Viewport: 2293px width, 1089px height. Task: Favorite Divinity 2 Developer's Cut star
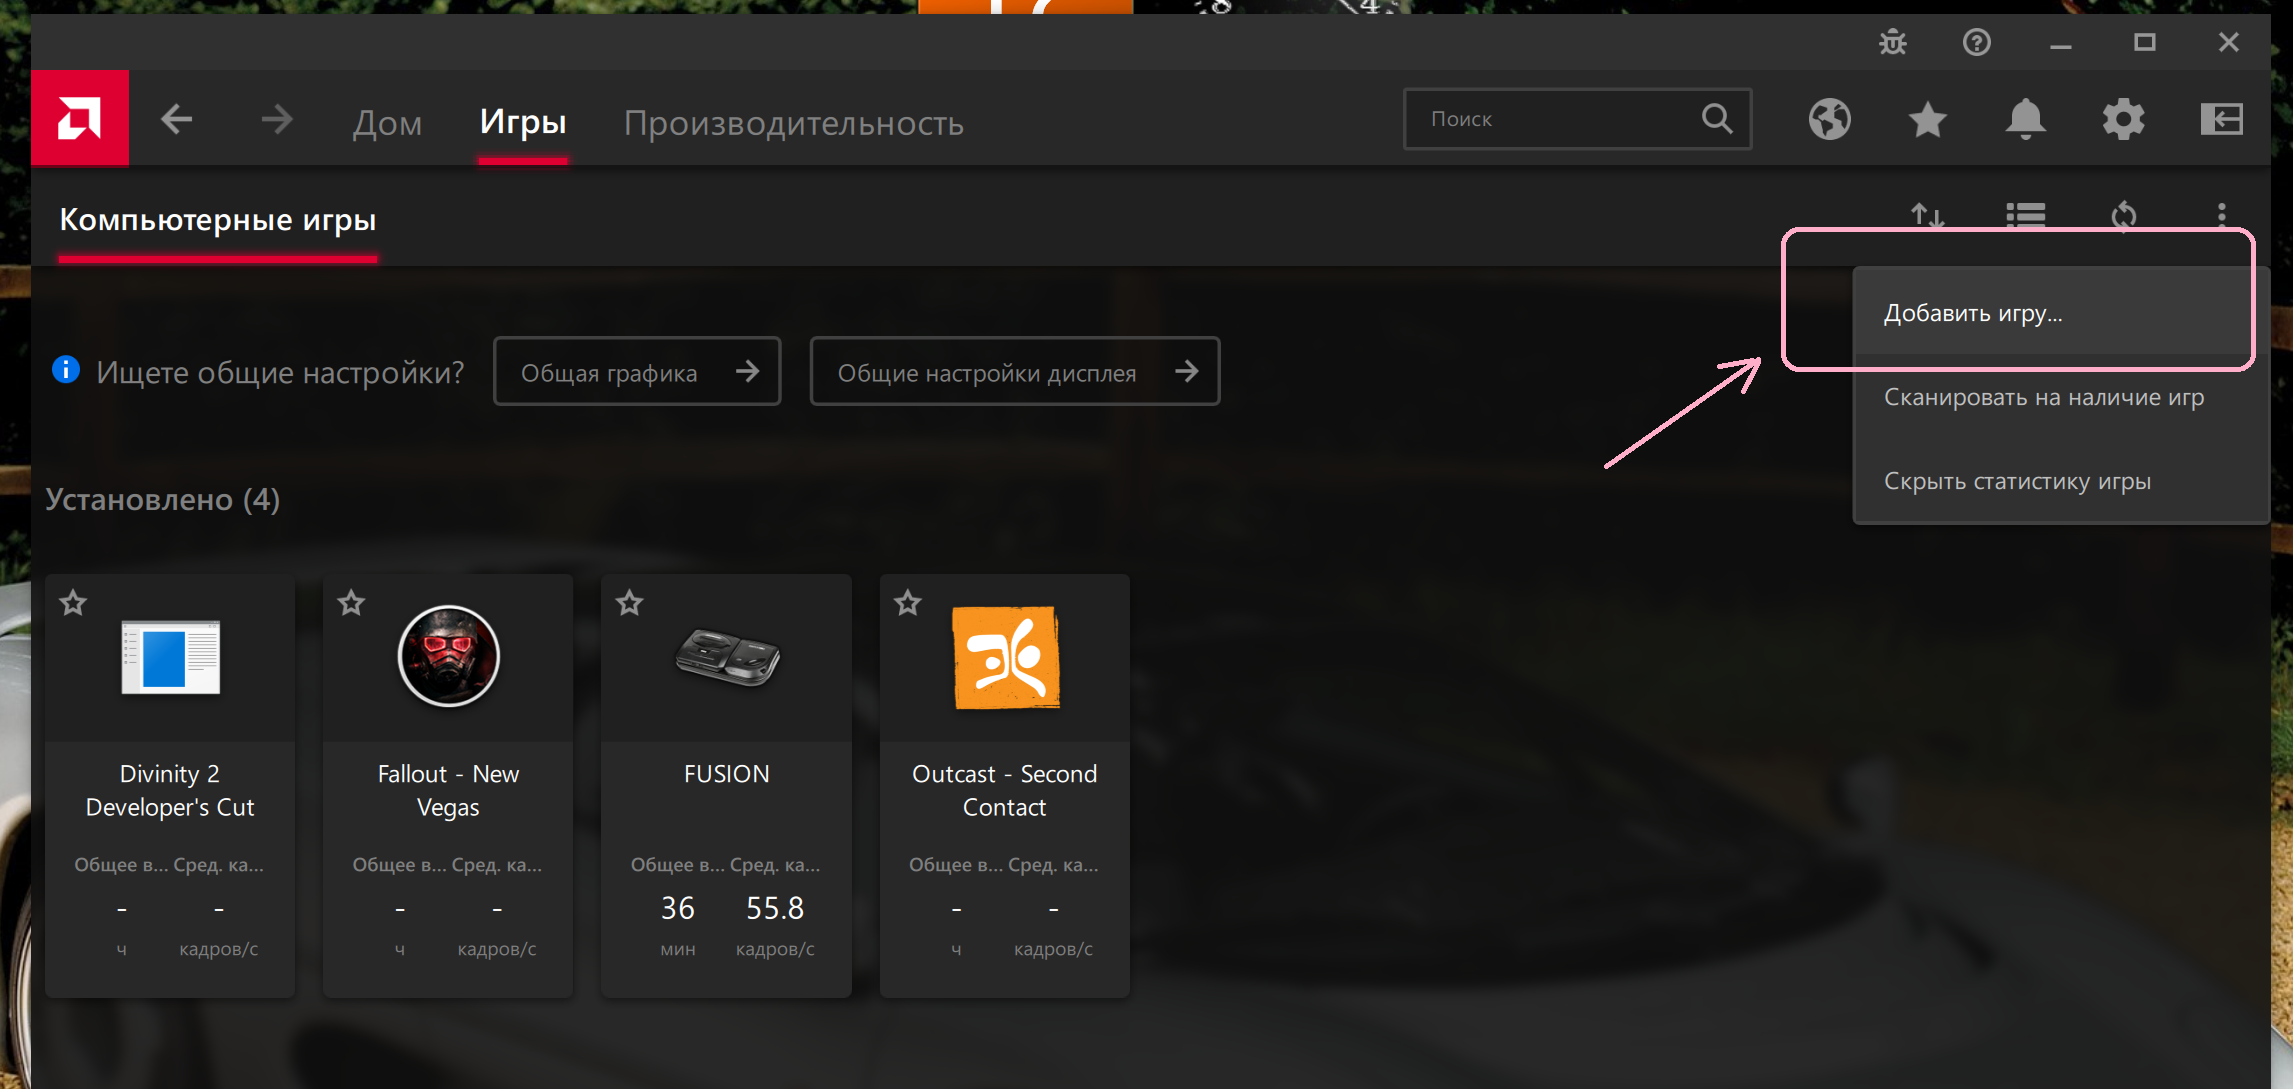pos(73,603)
